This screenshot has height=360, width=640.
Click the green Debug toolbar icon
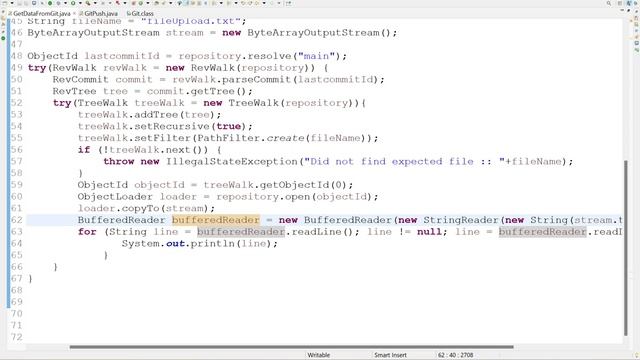[x=50, y=3]
